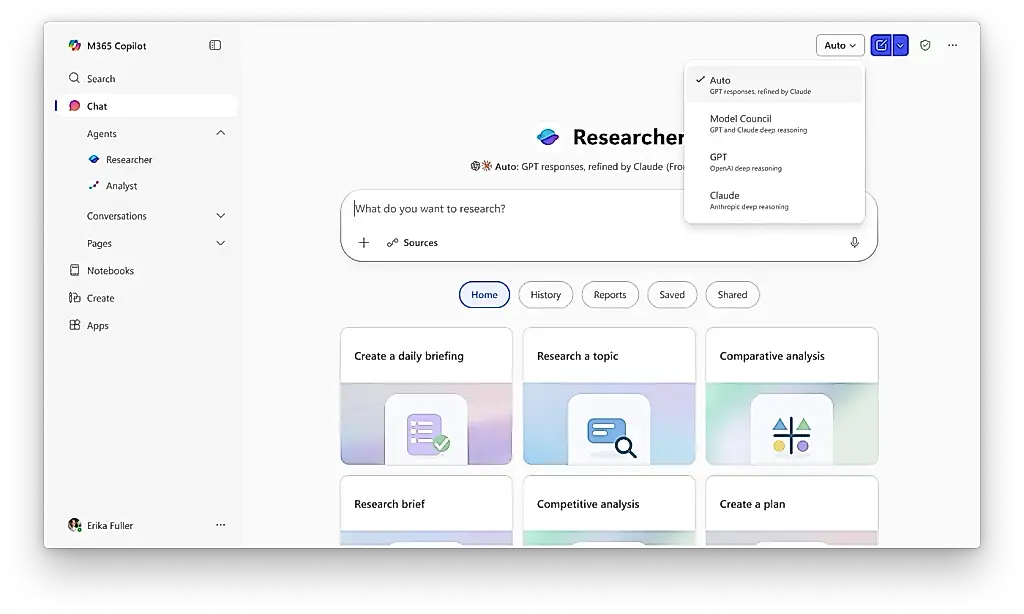
Task: Switch to the Saved tab
Action: [672, 295]
